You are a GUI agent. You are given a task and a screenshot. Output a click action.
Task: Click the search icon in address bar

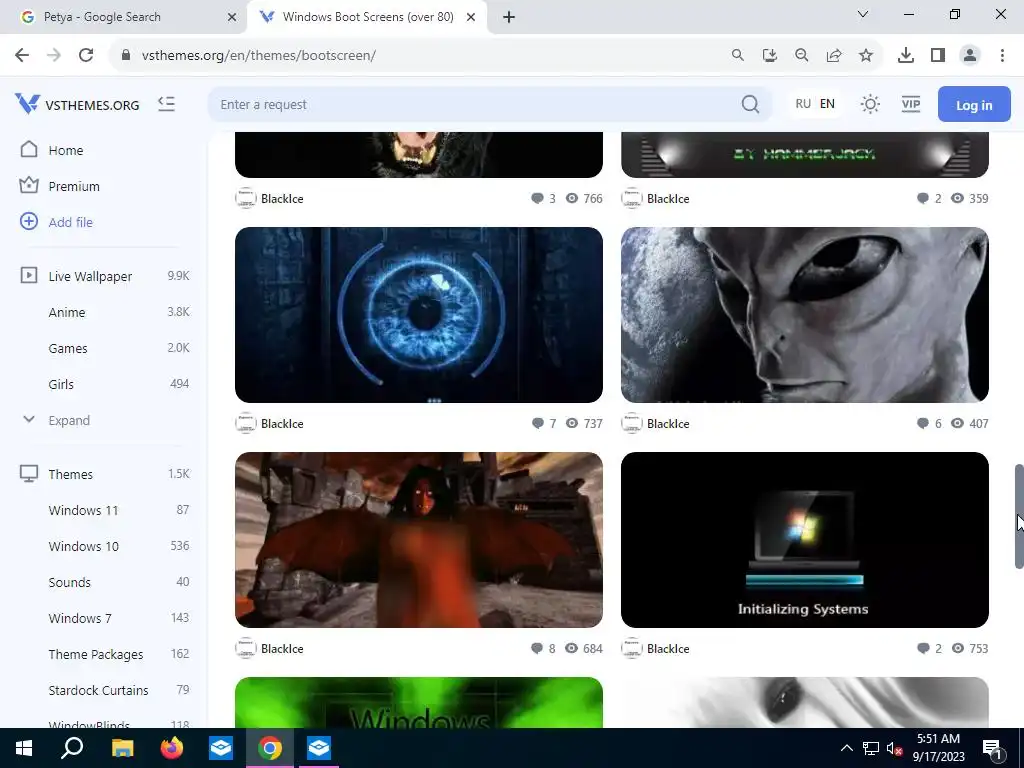737,55
